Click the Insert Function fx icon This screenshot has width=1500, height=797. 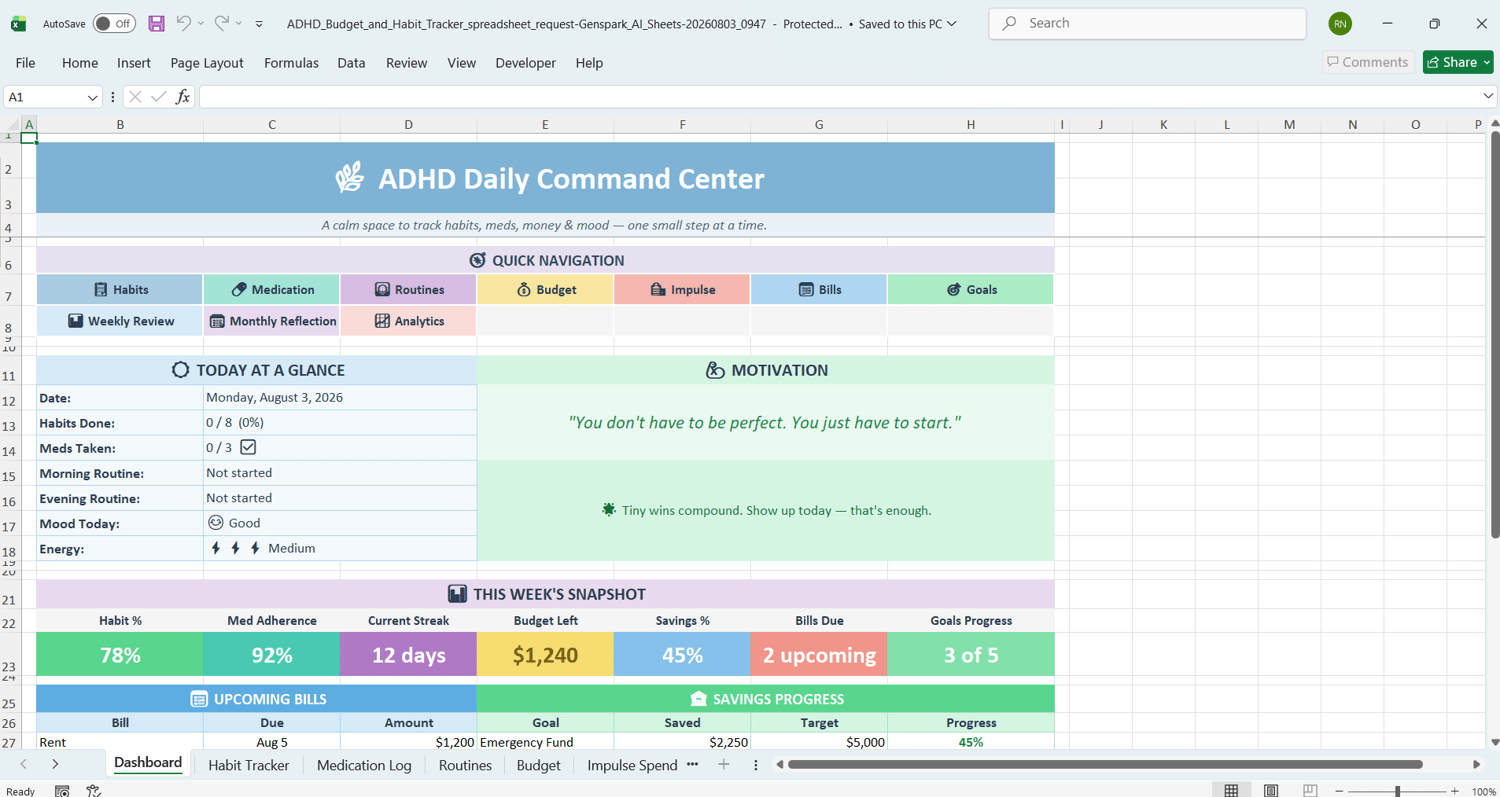(183, 97)
